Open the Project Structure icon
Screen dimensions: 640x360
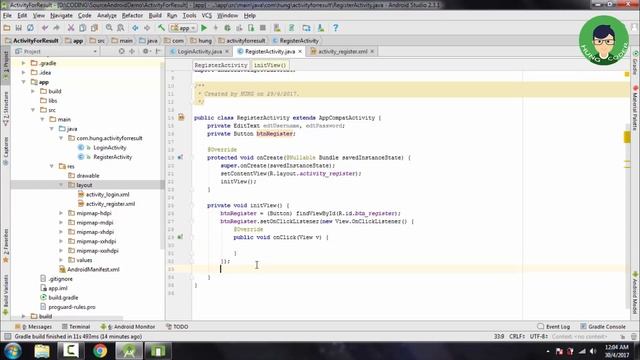point(306,28)
